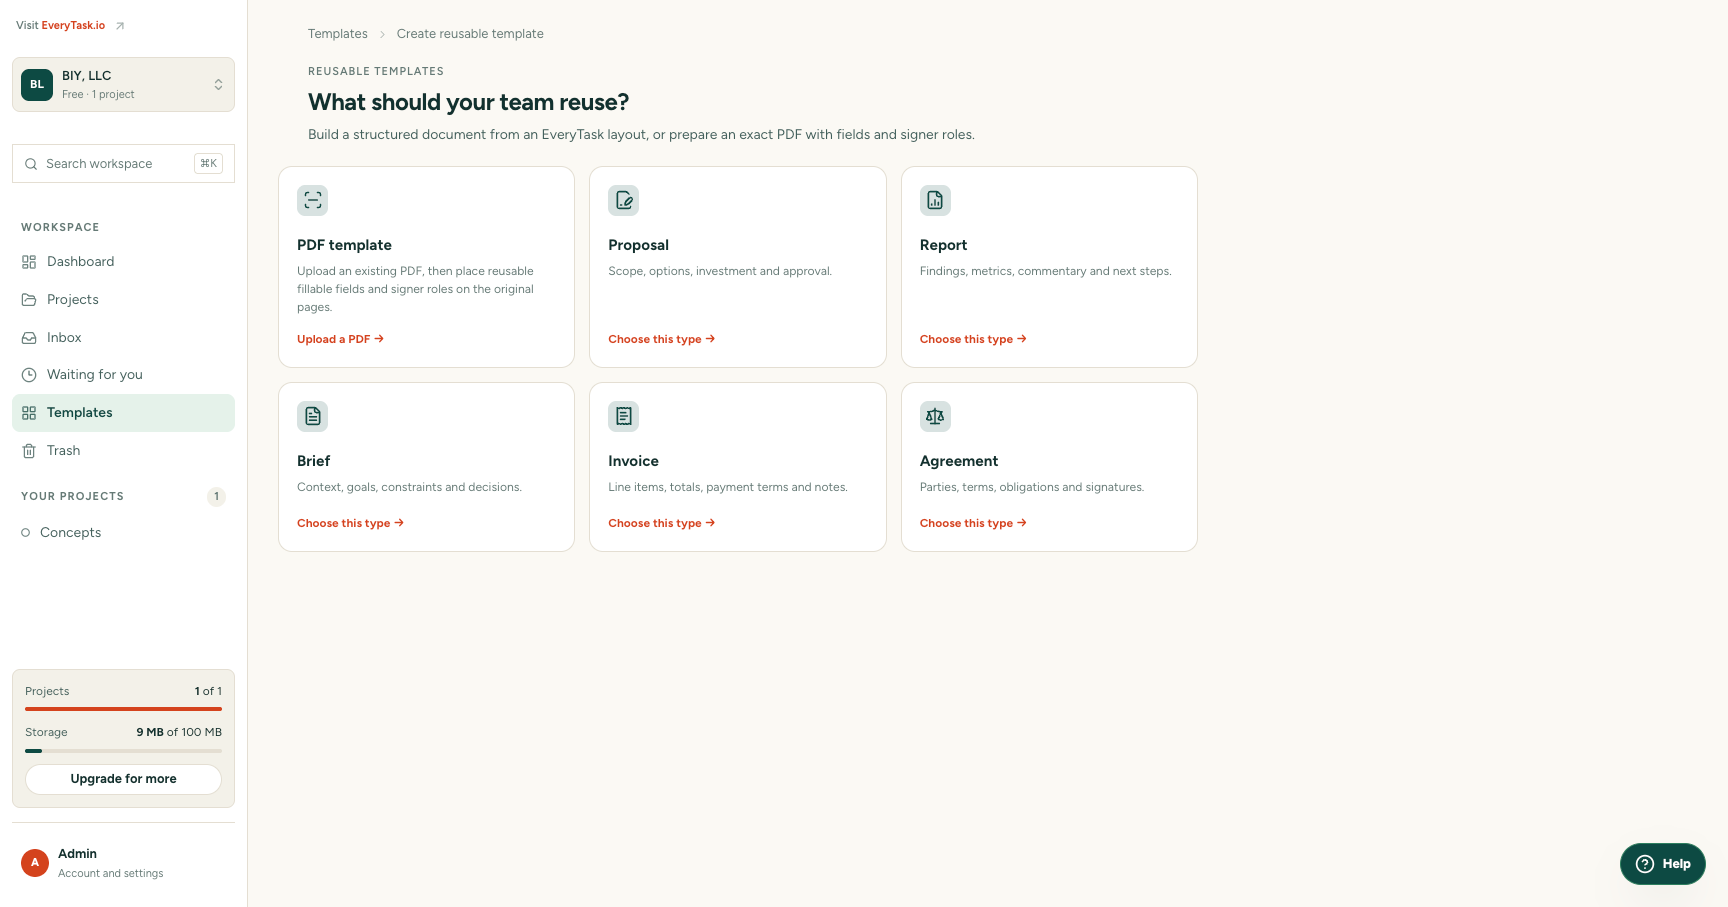Choose this type under Brief
The height and width of the screenshot is (907, 1728).
[x=350, y=523]
